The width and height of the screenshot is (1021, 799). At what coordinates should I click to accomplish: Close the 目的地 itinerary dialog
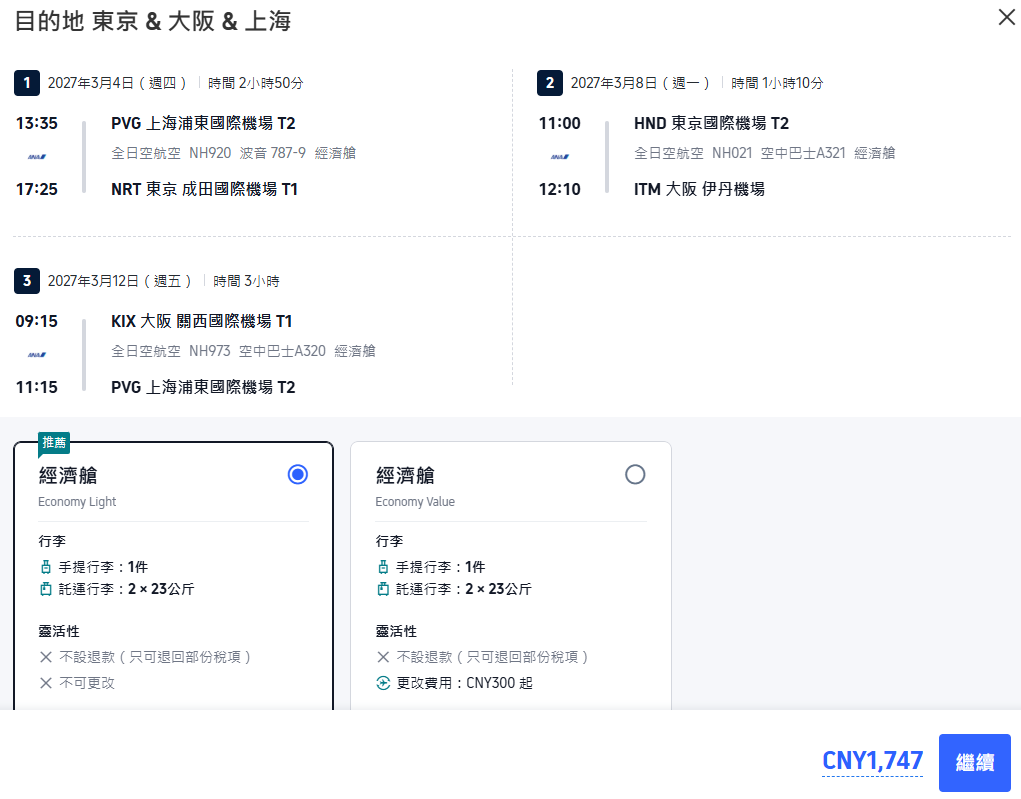click(1005, 18)
